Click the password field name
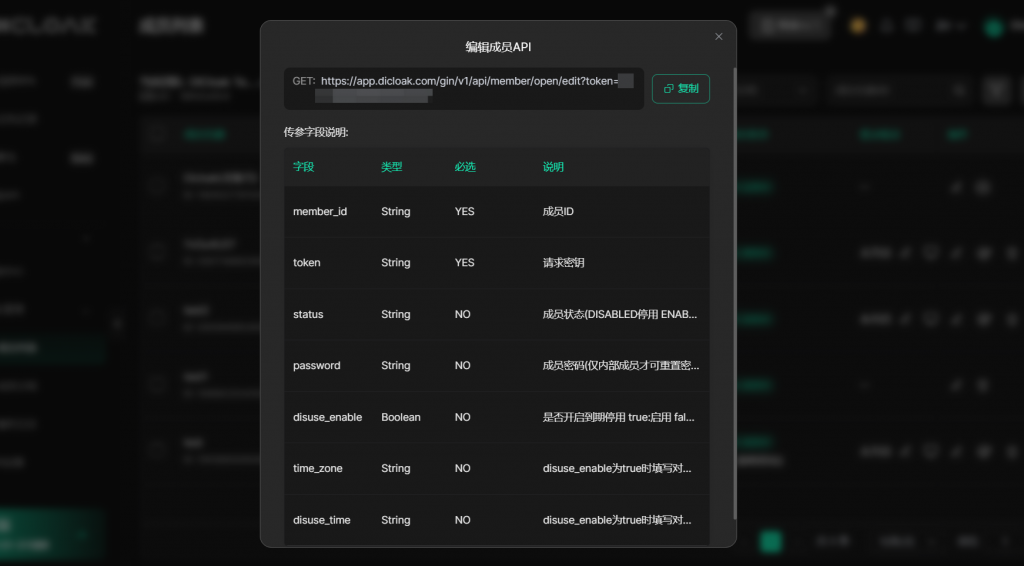Viewport: 1024px width, 566px height. [x=316, y=366]
